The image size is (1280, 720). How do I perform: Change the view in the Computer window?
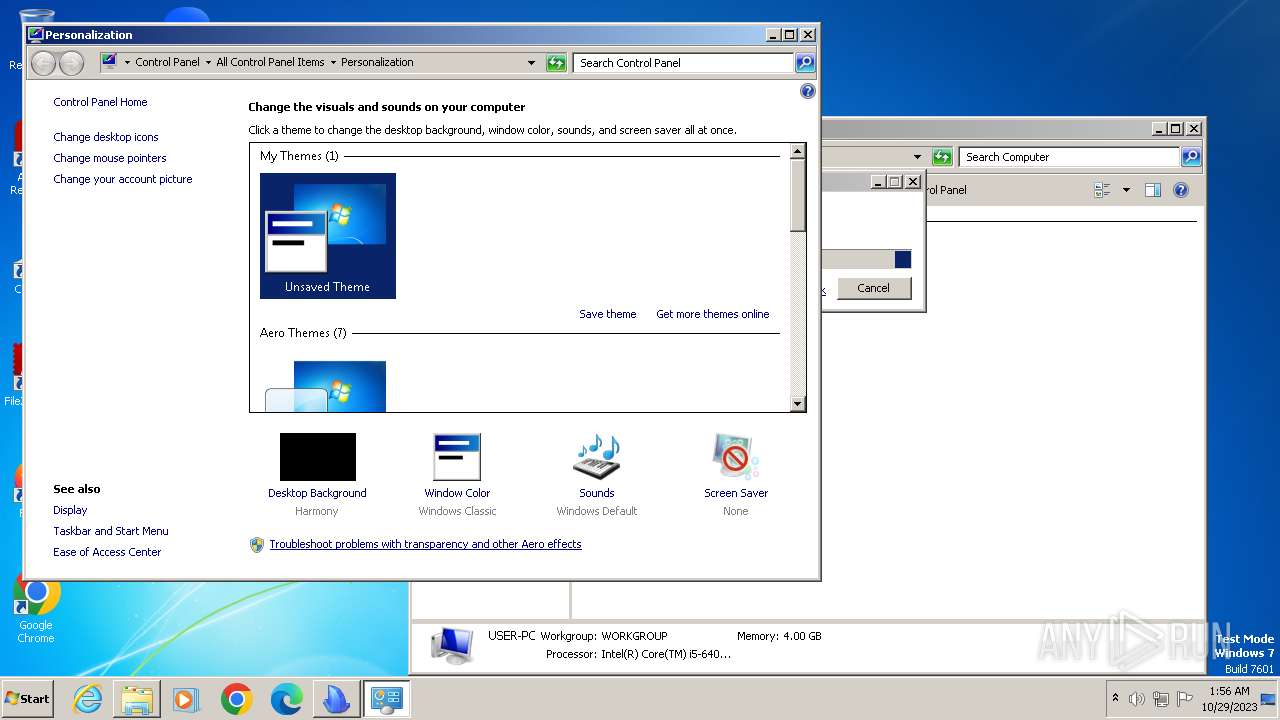coord(1103,190)
